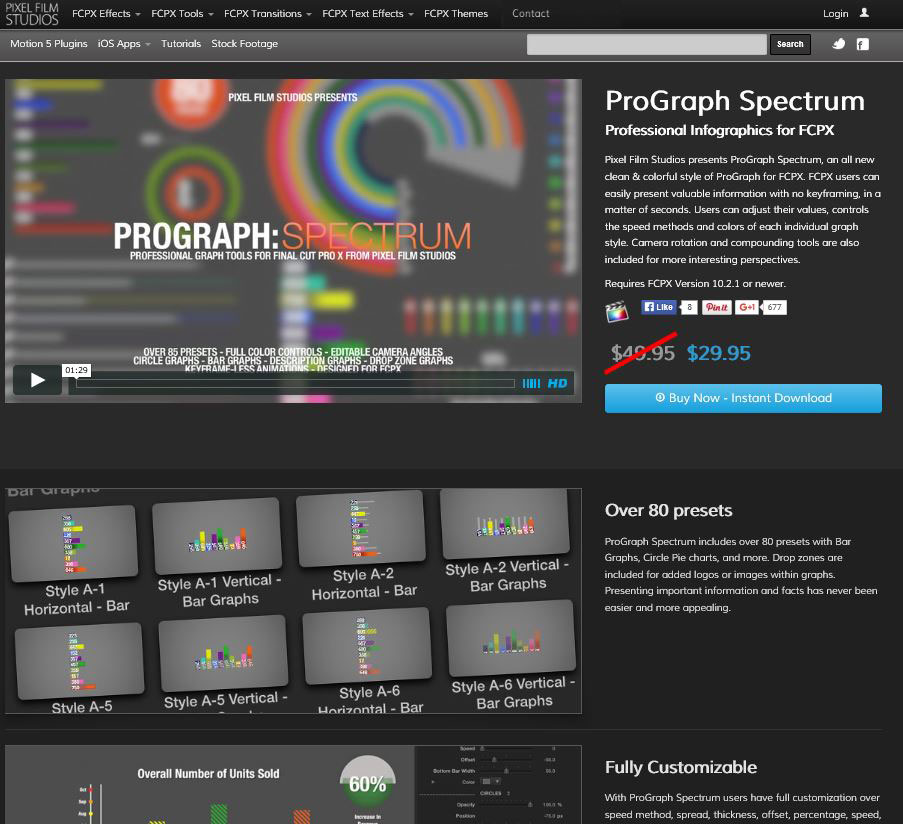The height and width of the screenshot is (824, 903).
Task: Expand the FCPX Tools dropdown menu
Action: (182, 14)
